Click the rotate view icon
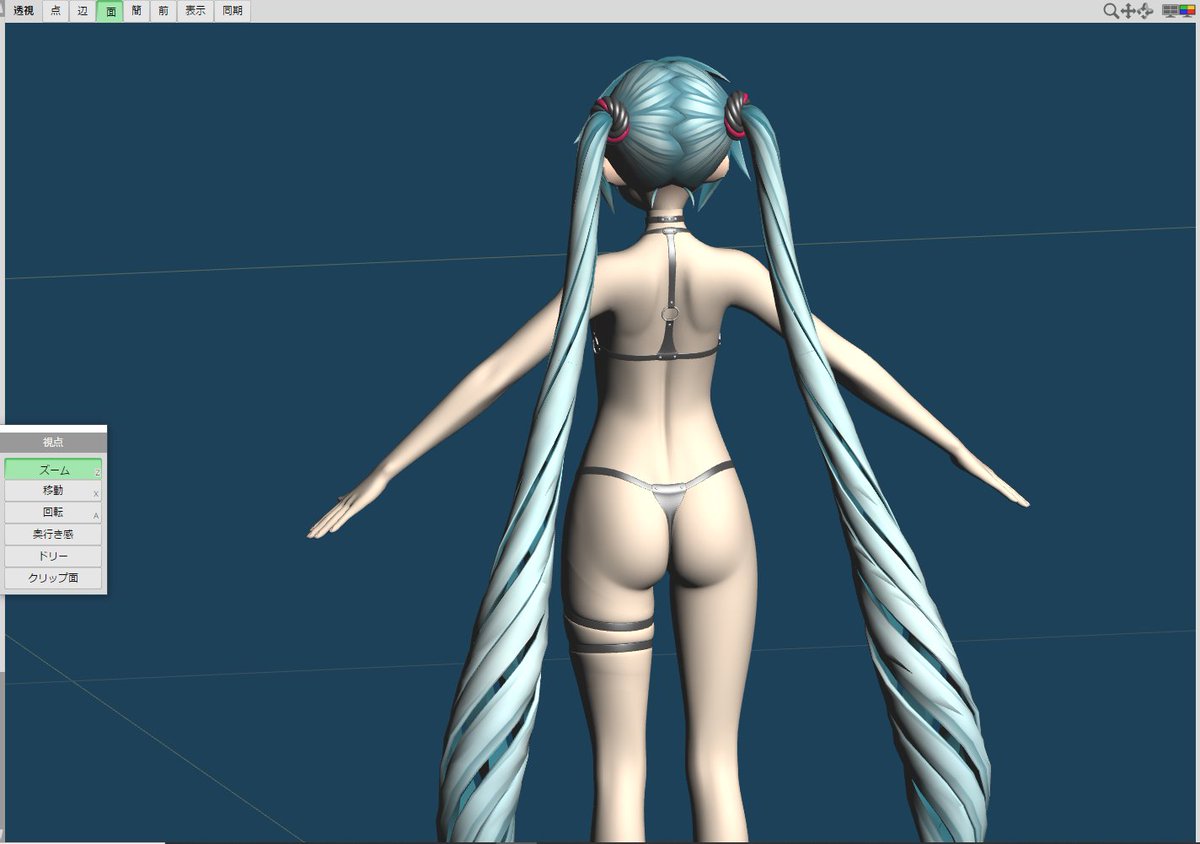Viewport: 1200px width, 844px height. (1146, 11)
